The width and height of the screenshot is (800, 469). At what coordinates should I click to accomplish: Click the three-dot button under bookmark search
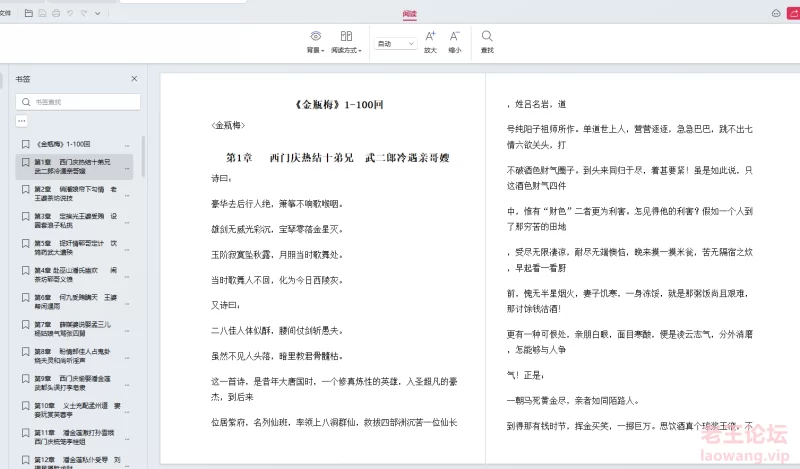21,121
